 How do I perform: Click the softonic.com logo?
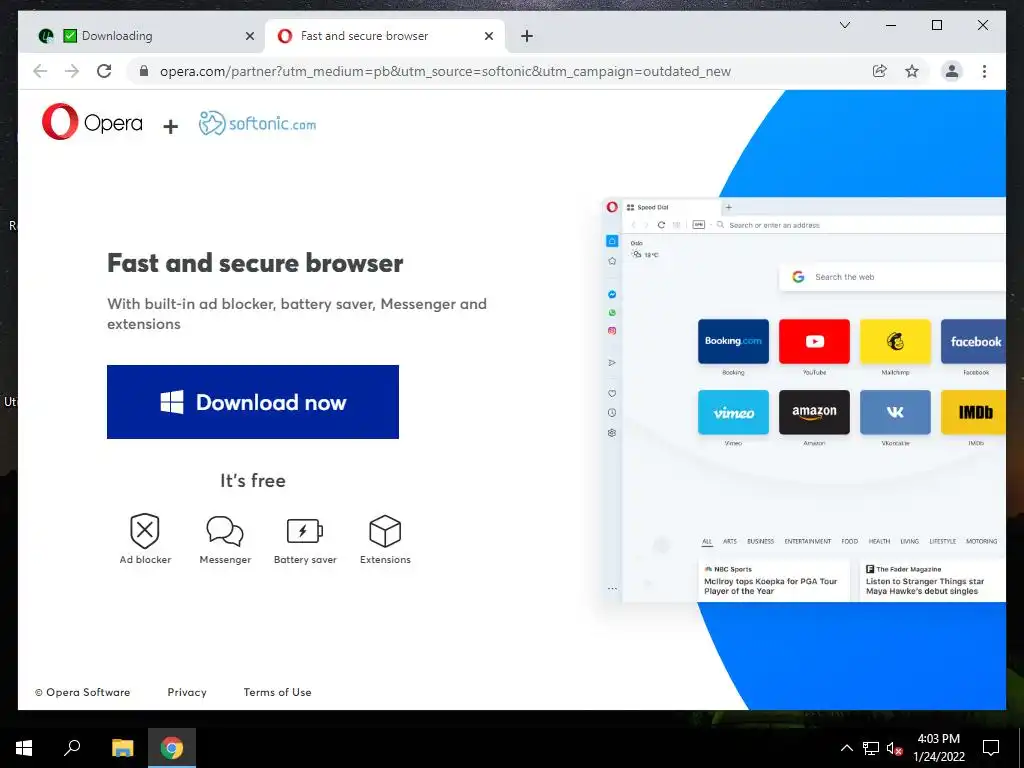[x=257, y=123]
